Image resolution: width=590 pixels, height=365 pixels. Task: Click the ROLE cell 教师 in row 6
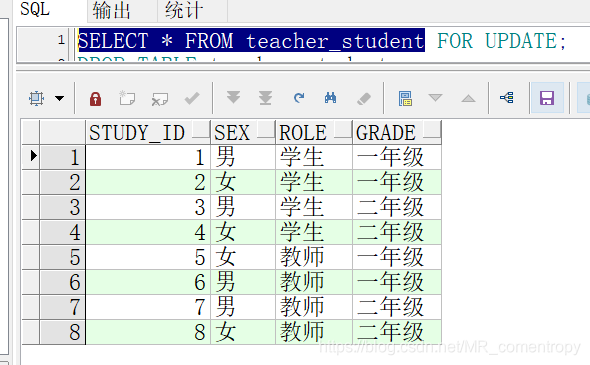pos(314,282)
